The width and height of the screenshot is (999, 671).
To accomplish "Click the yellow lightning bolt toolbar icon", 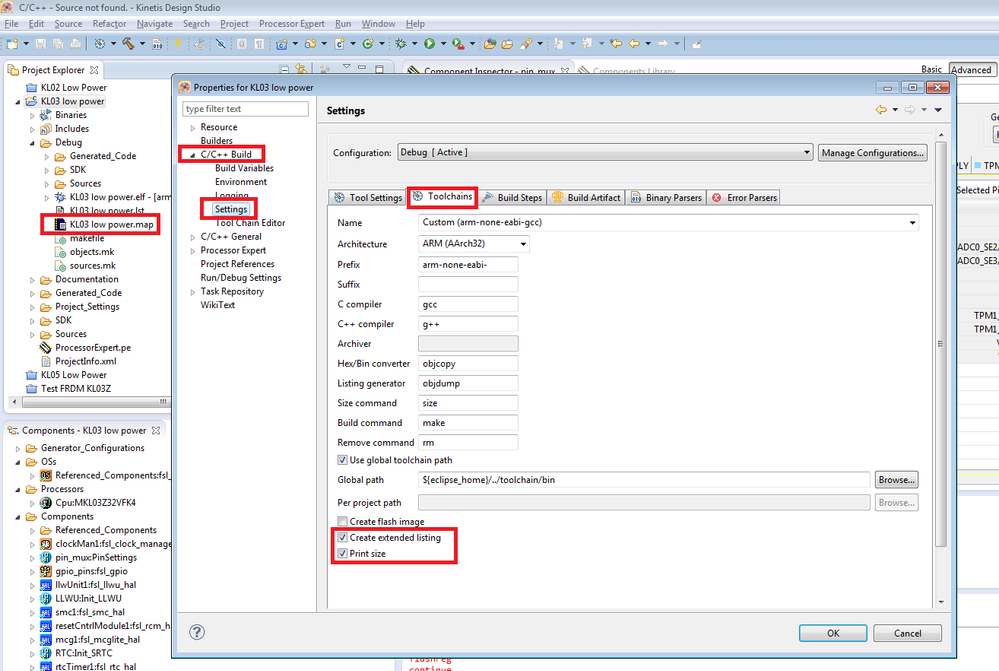I will tap(178, 44).
